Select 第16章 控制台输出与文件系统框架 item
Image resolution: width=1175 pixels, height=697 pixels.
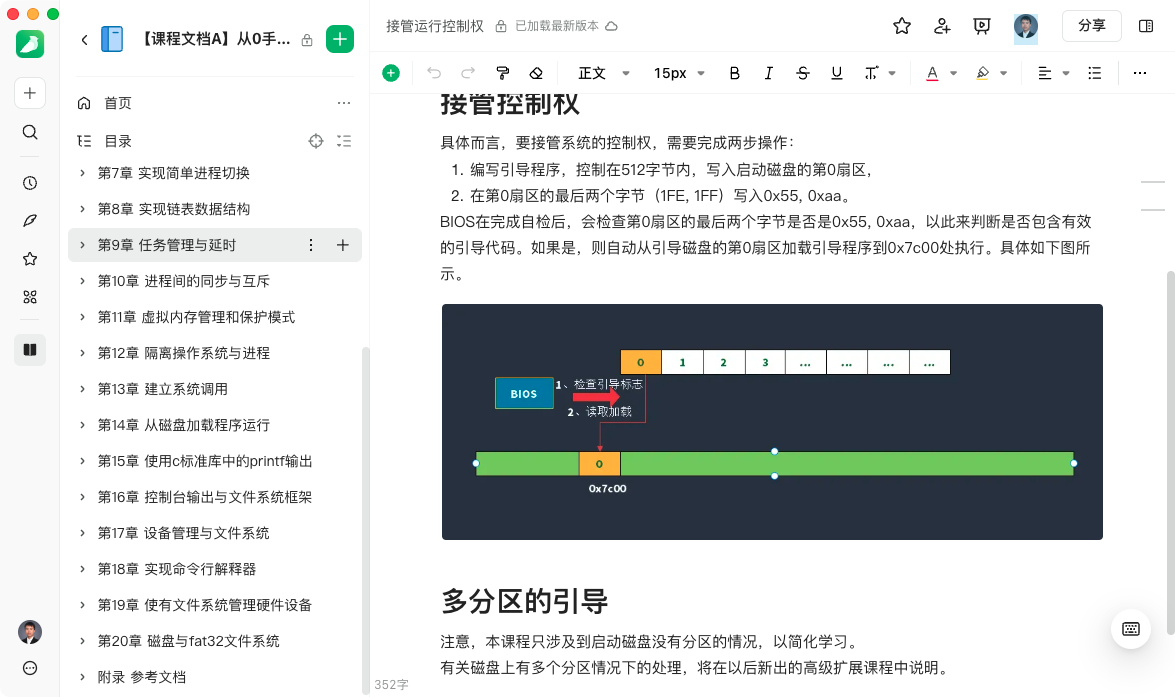tap(204, 497)
